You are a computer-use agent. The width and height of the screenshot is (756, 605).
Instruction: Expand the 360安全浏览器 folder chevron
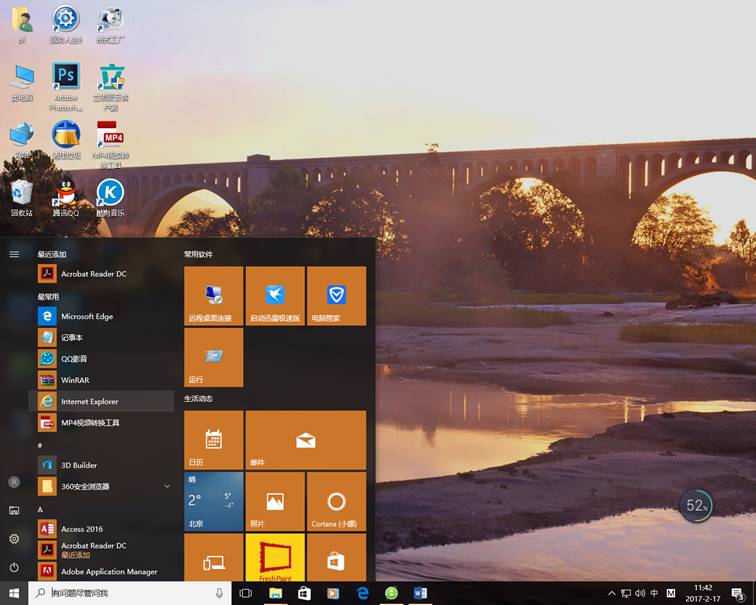point(167,486)
